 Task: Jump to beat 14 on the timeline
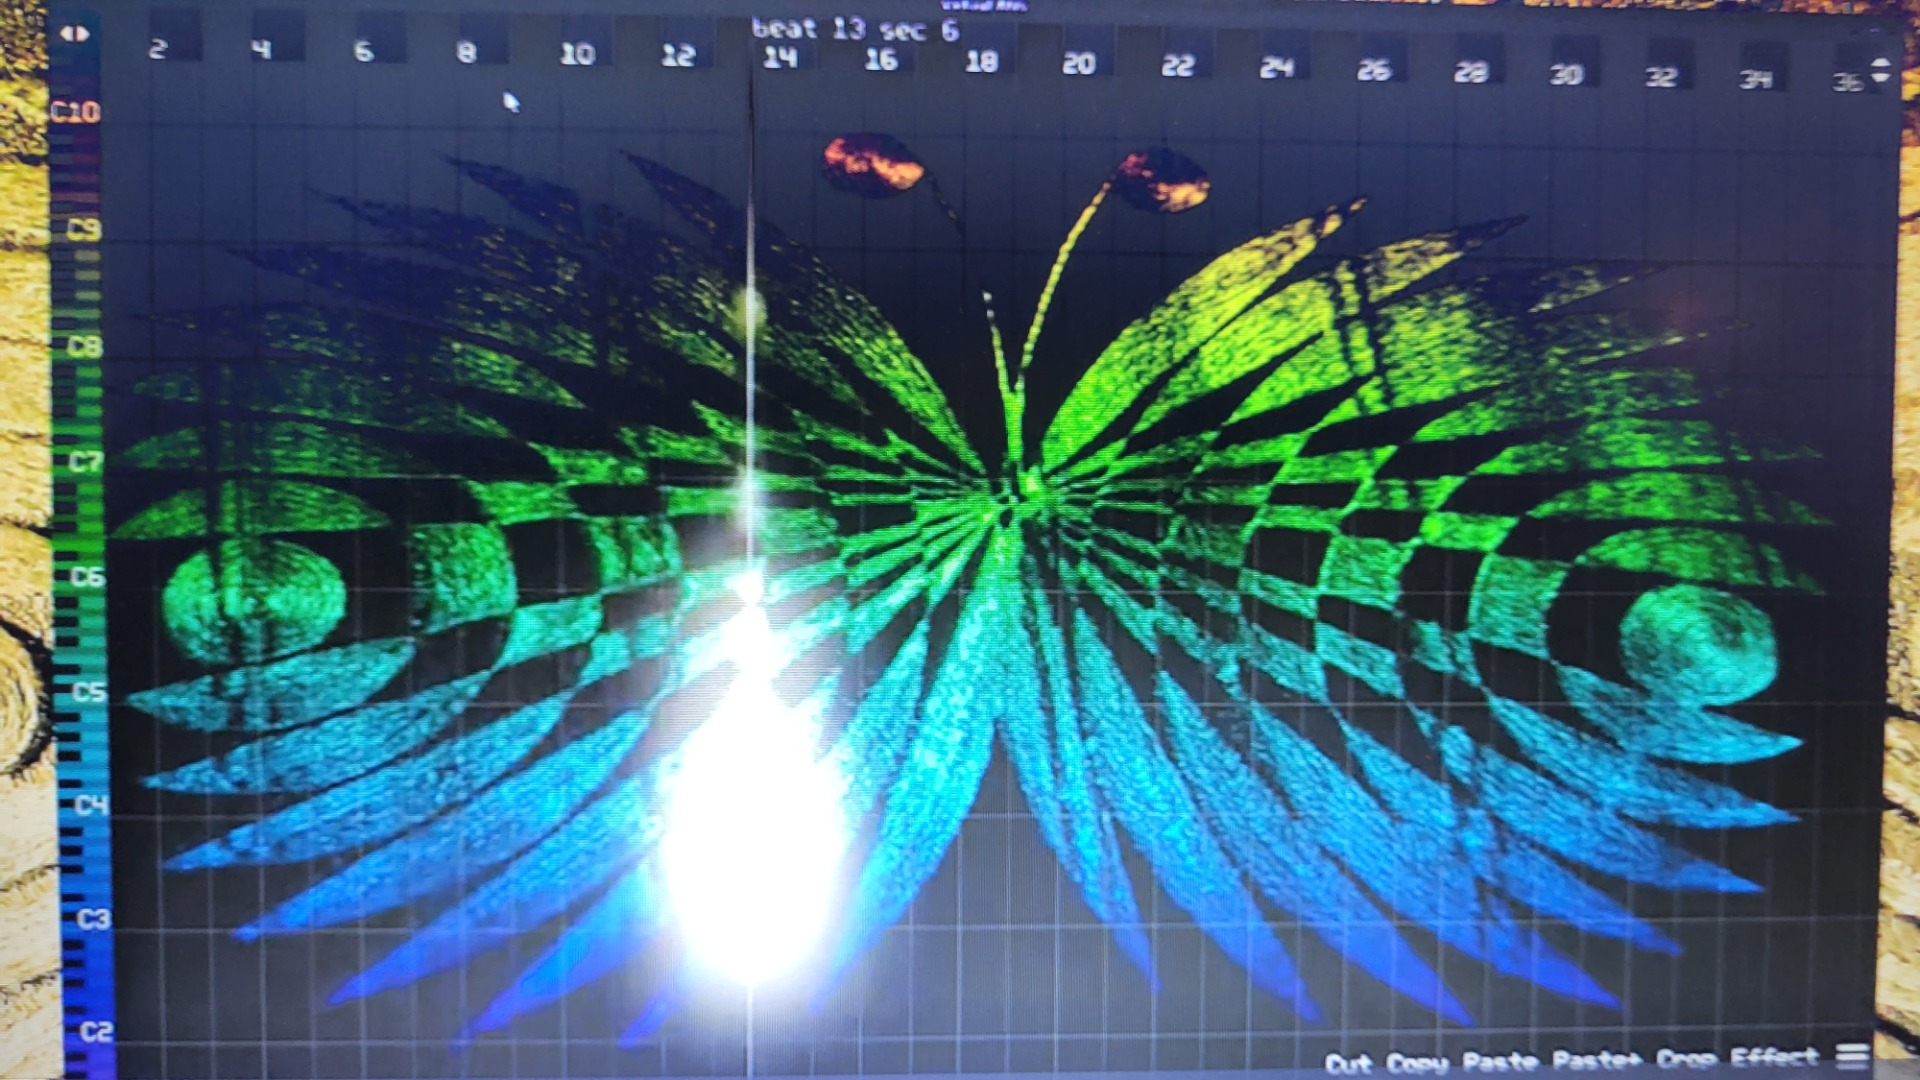(x=780, y=58)
